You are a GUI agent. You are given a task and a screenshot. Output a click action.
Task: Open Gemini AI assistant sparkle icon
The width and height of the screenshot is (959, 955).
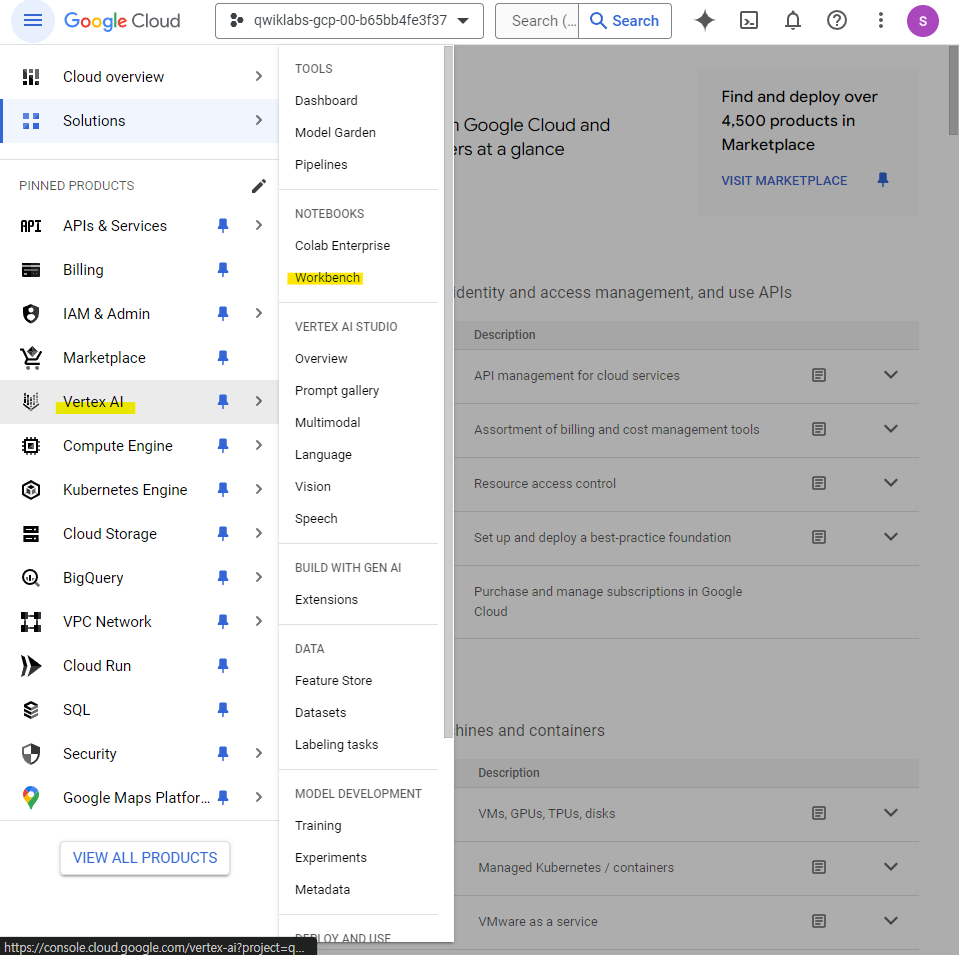705,21
